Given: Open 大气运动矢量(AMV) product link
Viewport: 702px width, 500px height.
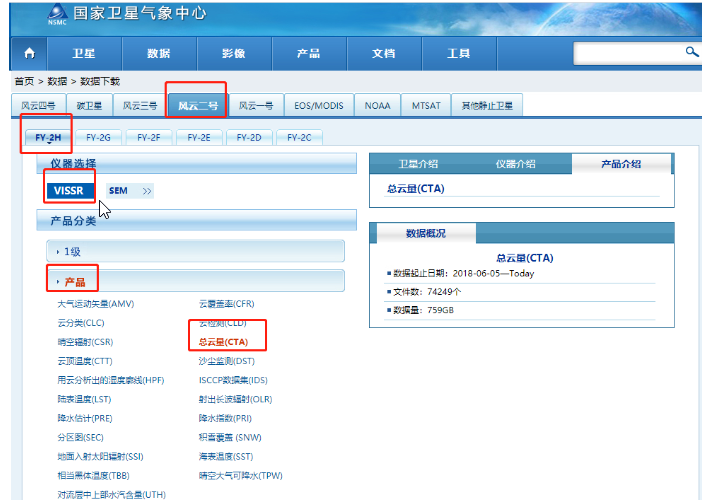Looking at the screenshot, I should 95,303.
